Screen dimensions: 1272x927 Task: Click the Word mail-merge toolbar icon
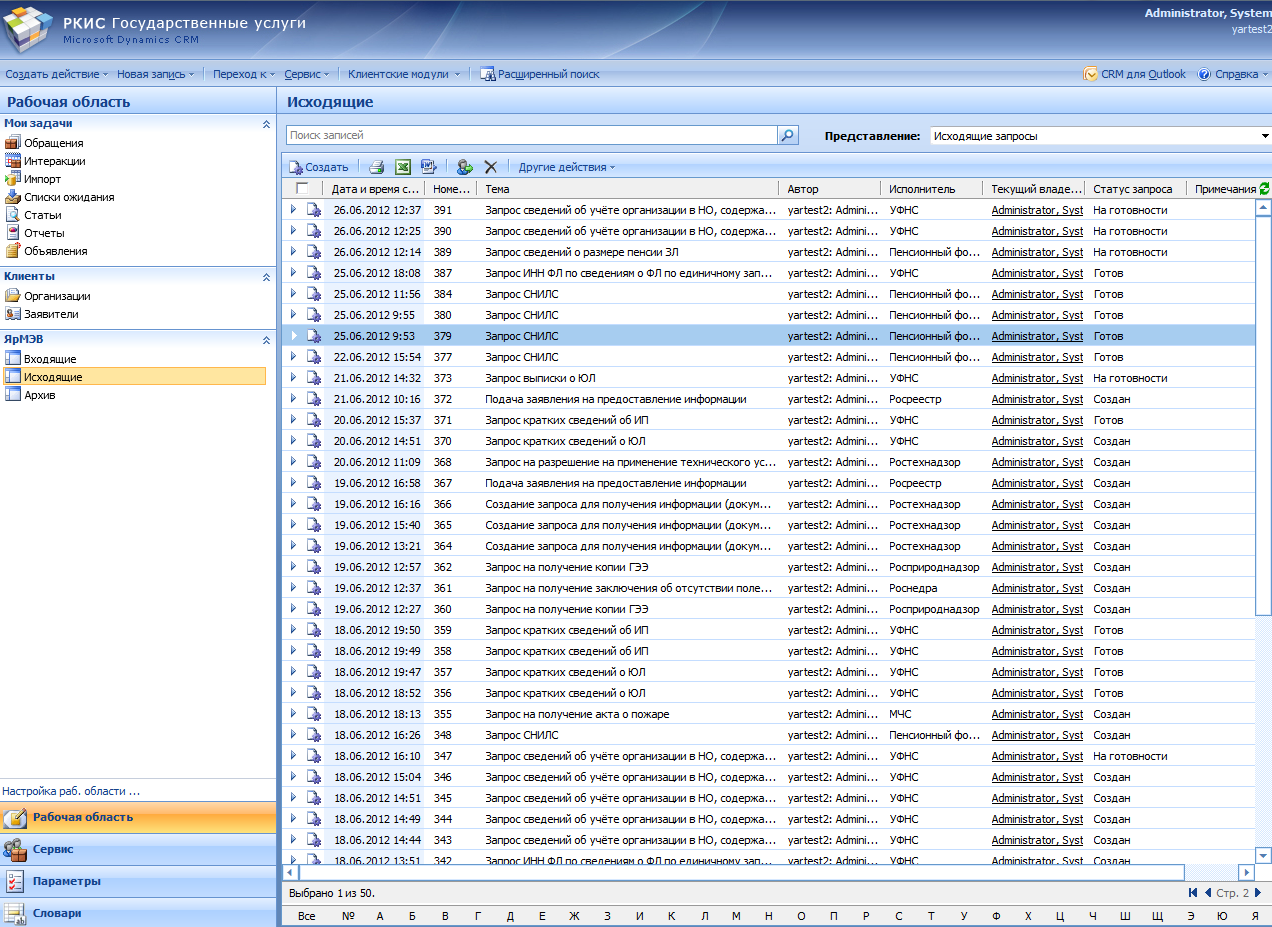click(x=428, y=167)
